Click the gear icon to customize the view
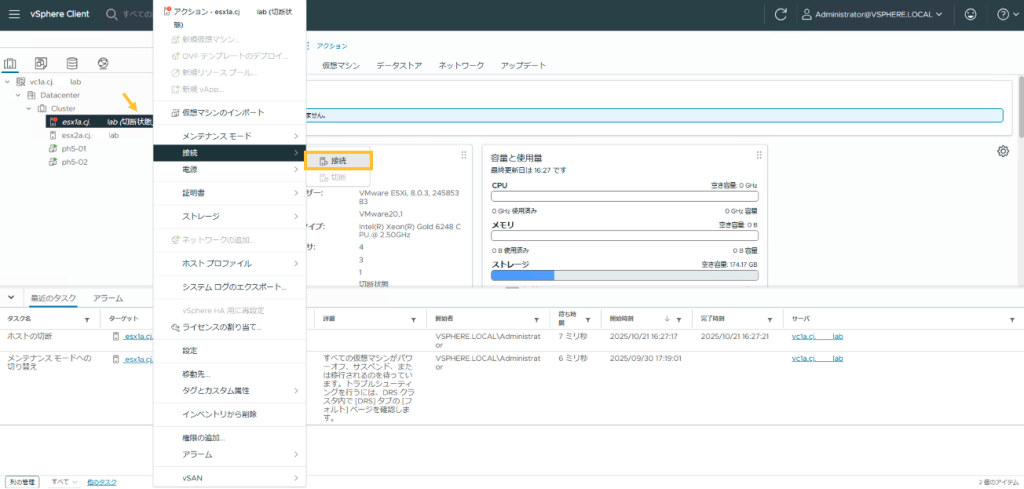 [1003, 151]
